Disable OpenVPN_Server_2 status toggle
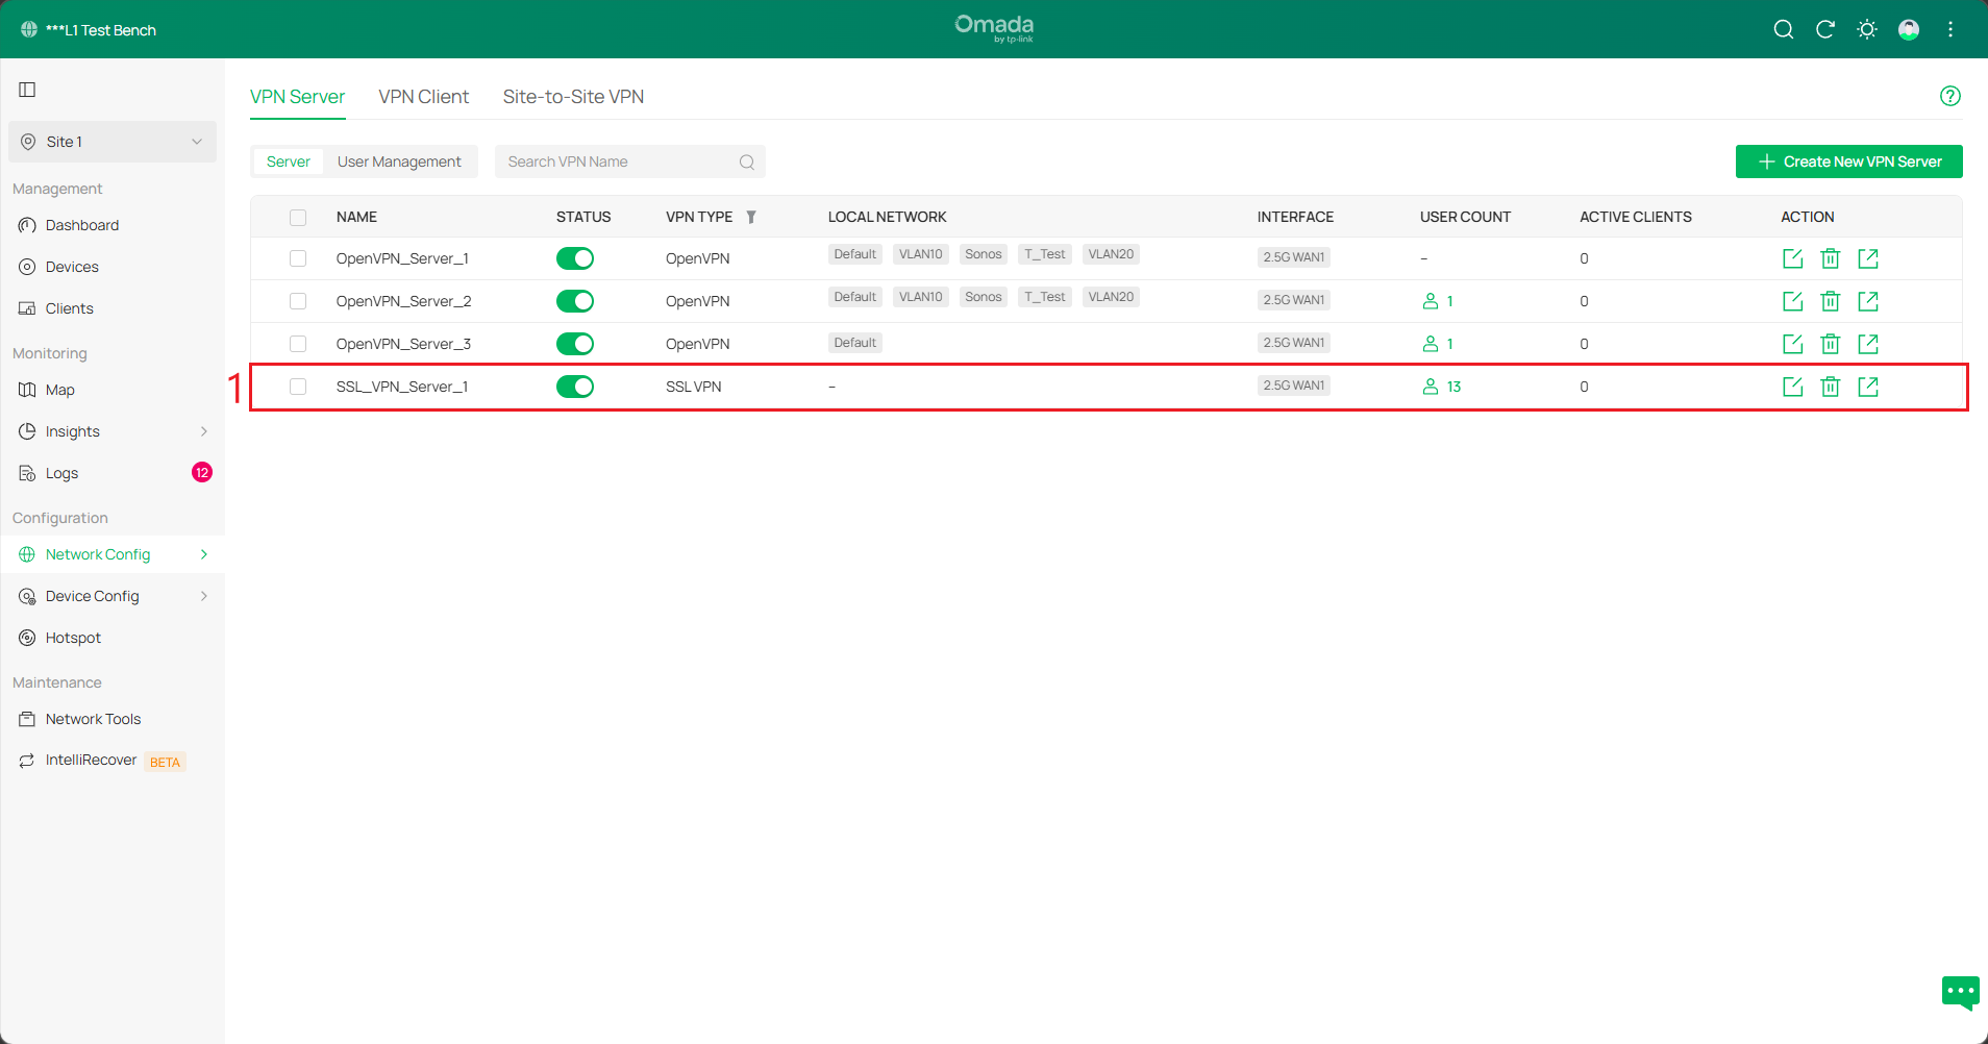 (x=575, y=301)
